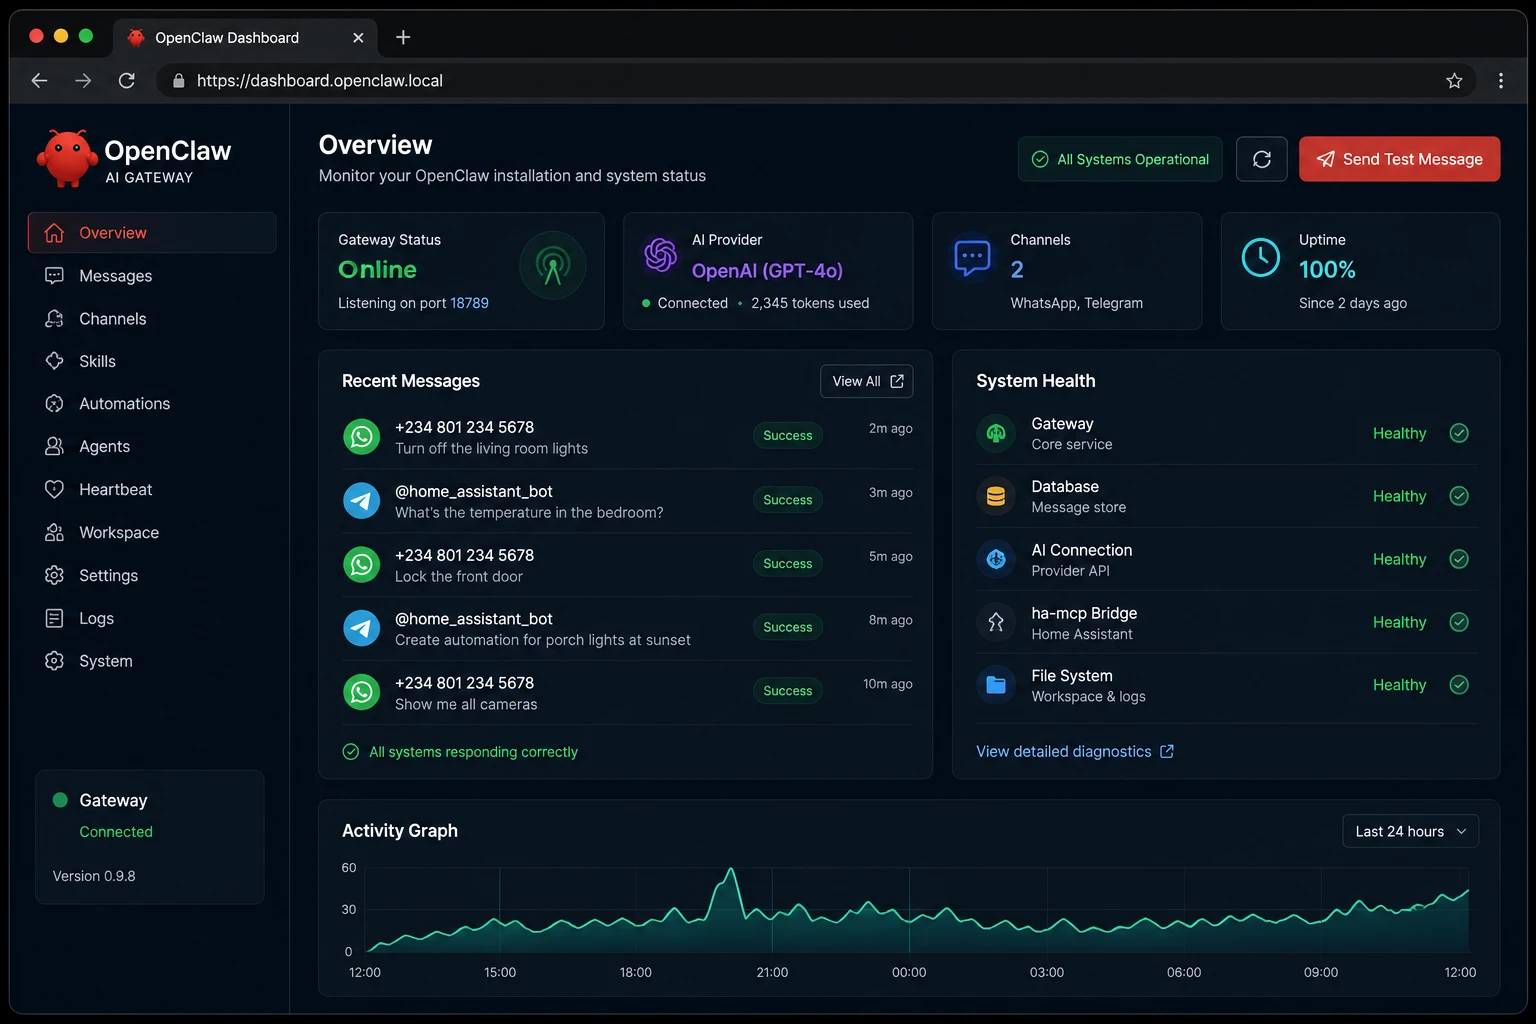This screenshot has width=1536, height=1024.
Task: Click the refresh icon button beside Send Test Message
Action: point(1261,159)
